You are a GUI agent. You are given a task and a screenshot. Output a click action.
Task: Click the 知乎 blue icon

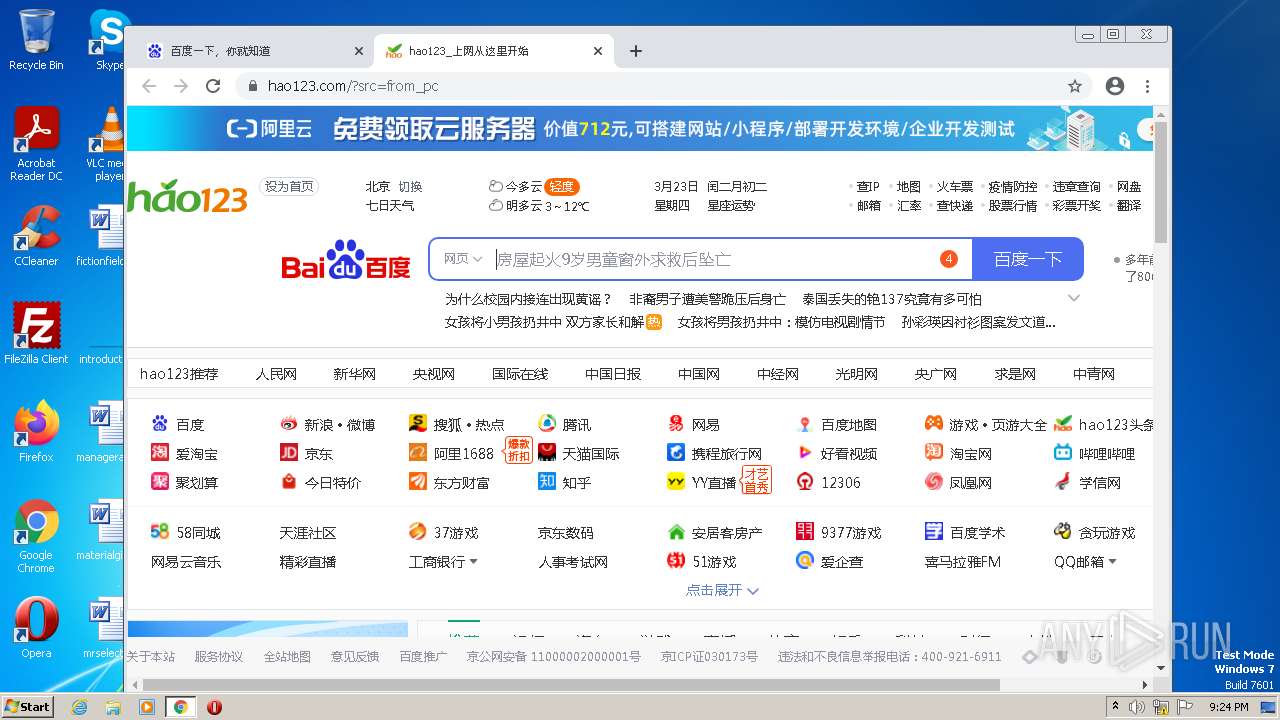[547, 482]
